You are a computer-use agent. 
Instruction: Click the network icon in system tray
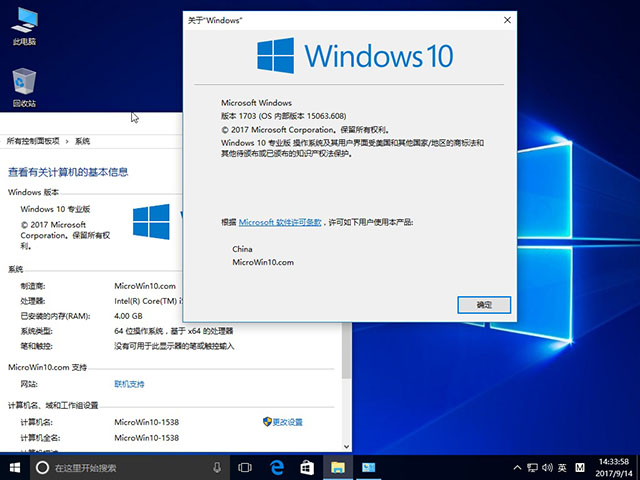coord(532,467)
